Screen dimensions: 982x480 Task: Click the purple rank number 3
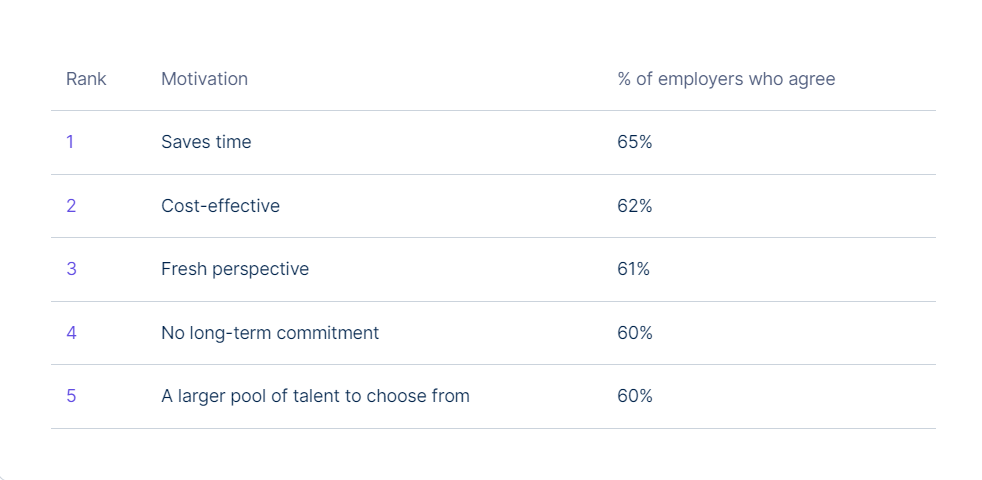tap(71, 269)
